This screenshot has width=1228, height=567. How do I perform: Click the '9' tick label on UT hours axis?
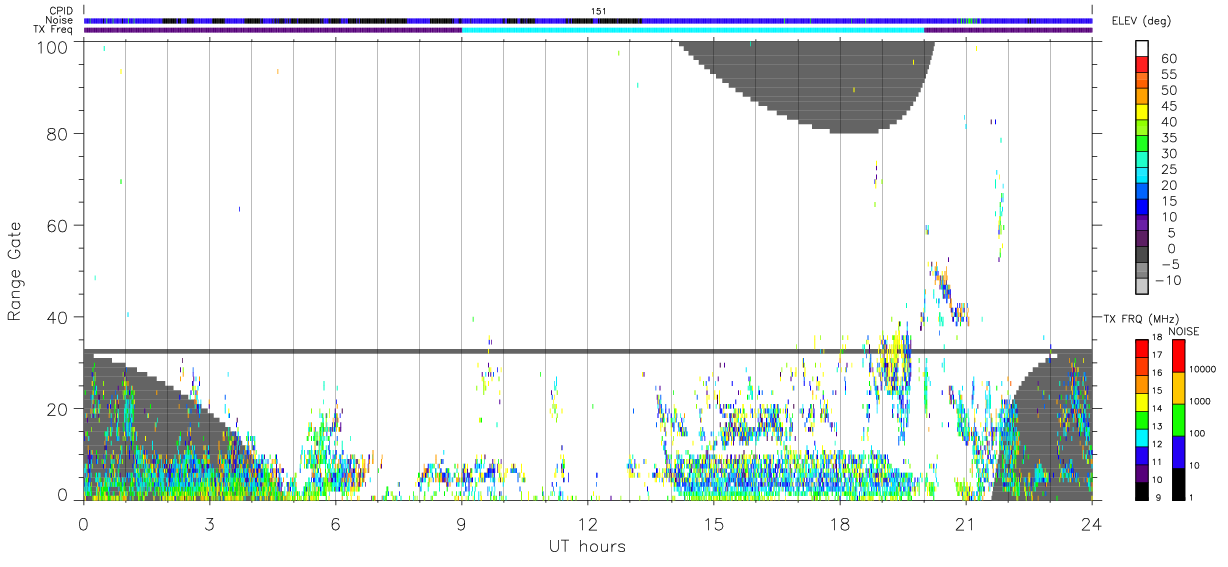click(461, 524)
